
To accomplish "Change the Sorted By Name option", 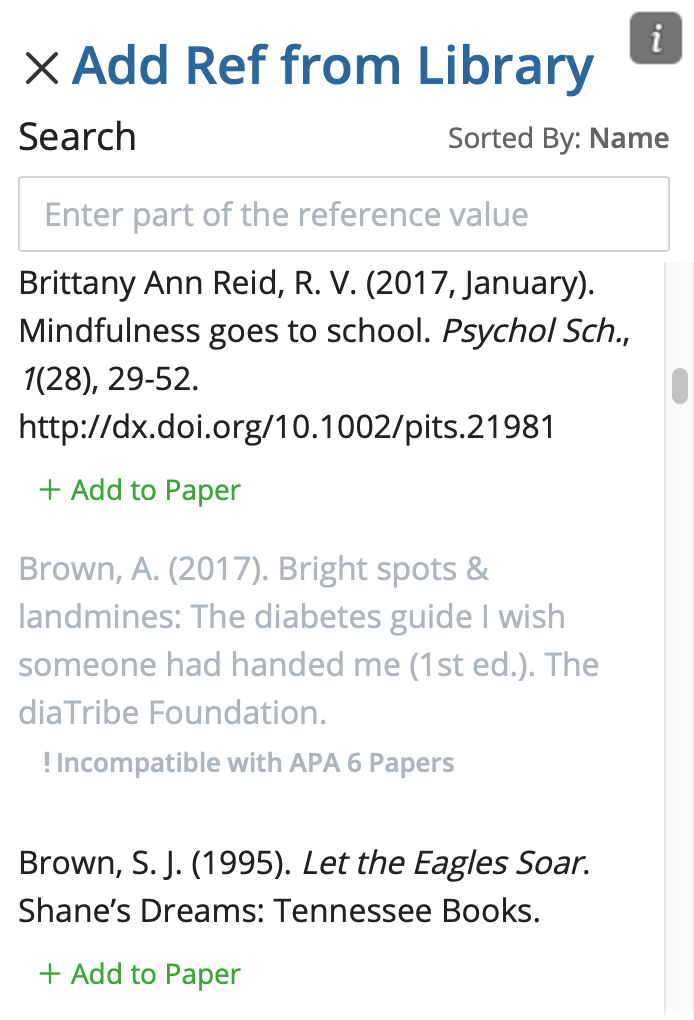I will [558, 138].
